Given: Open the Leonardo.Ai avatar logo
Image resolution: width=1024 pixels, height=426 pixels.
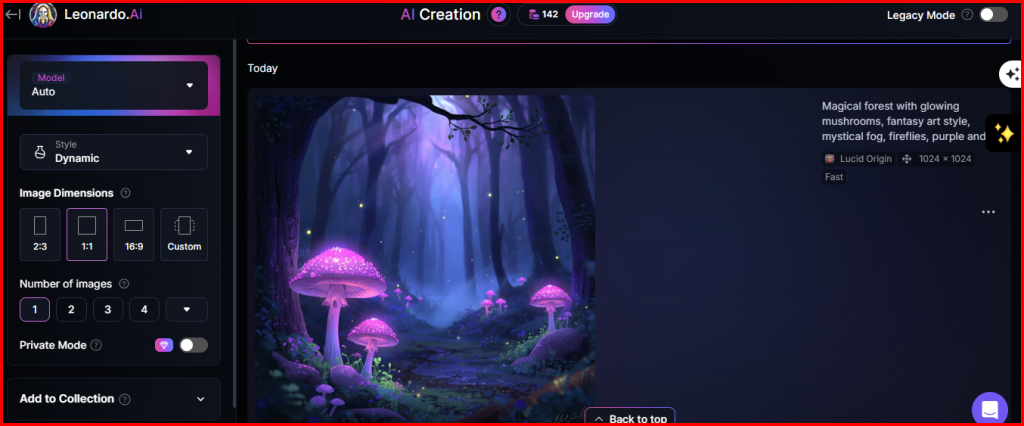Looking at the screenshot, I should [43, 14].
